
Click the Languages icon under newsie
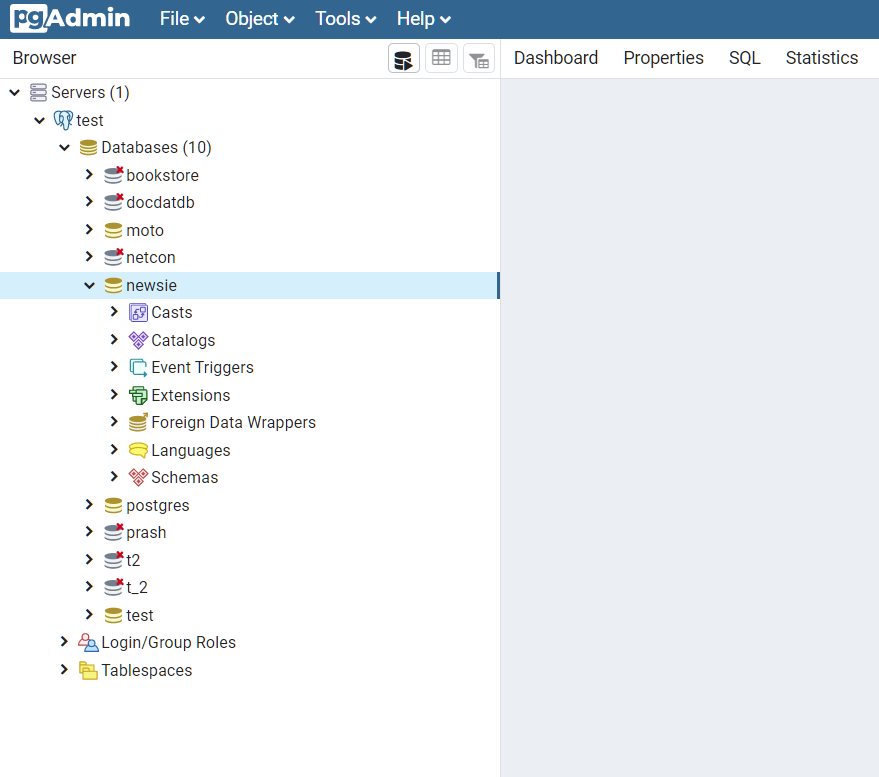(x=137, y=450)
